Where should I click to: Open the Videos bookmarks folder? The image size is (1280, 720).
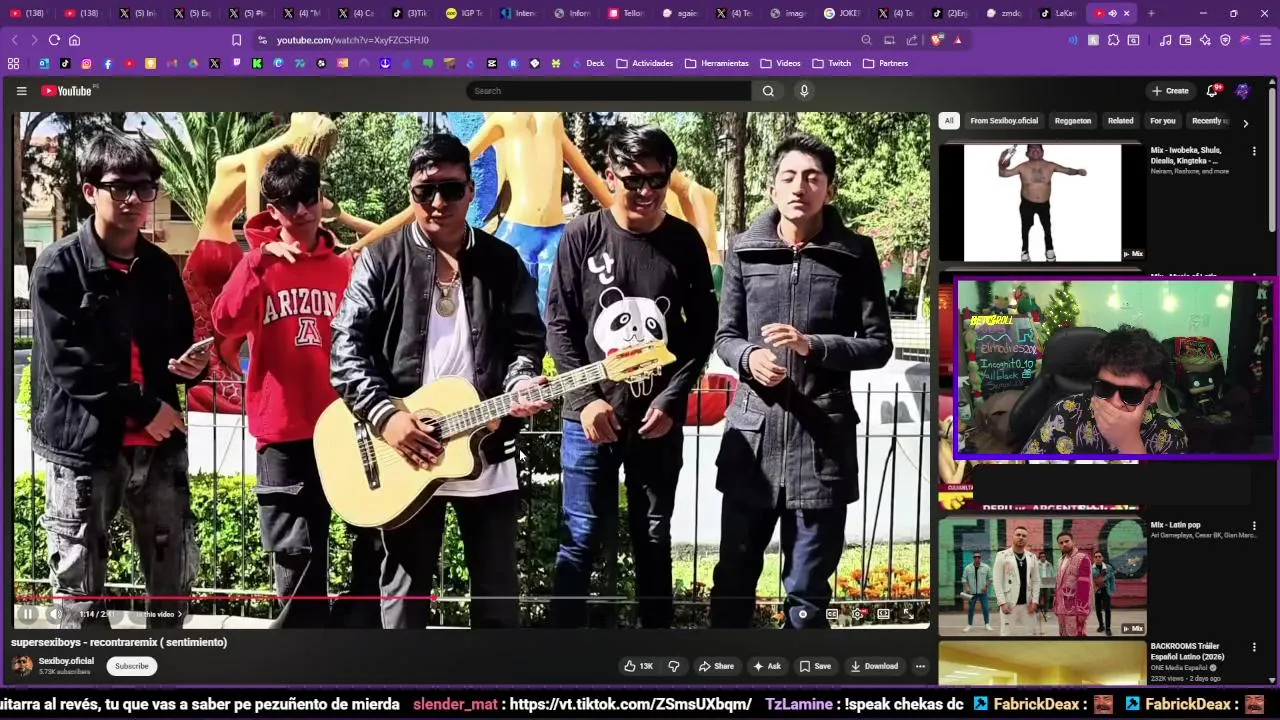coord(780,63)
